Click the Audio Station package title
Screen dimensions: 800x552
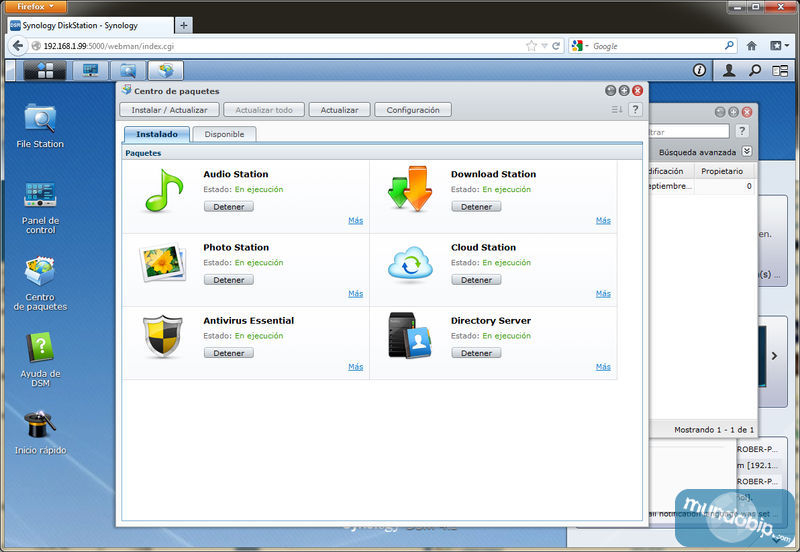pyautogui.click(x=236, y=174)
